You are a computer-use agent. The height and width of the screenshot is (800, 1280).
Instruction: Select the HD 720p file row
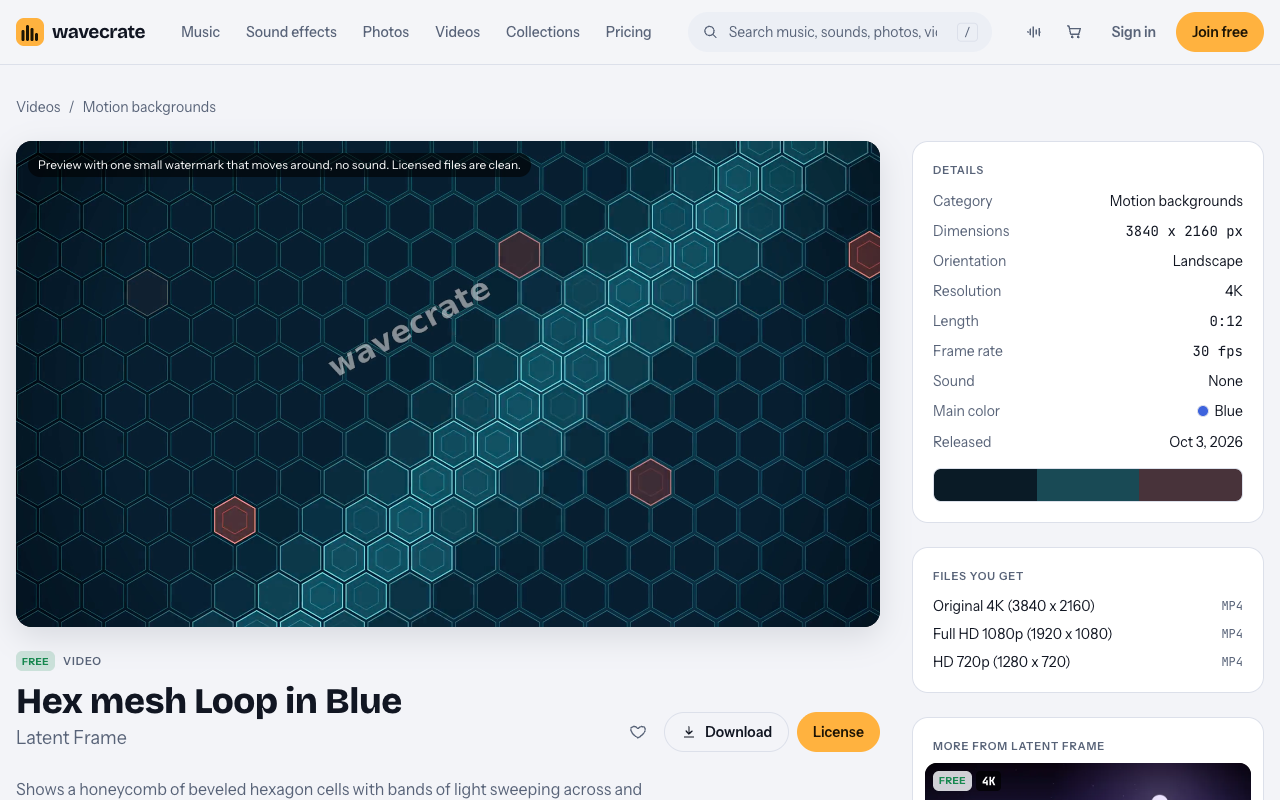click(x=1088, y=662)
